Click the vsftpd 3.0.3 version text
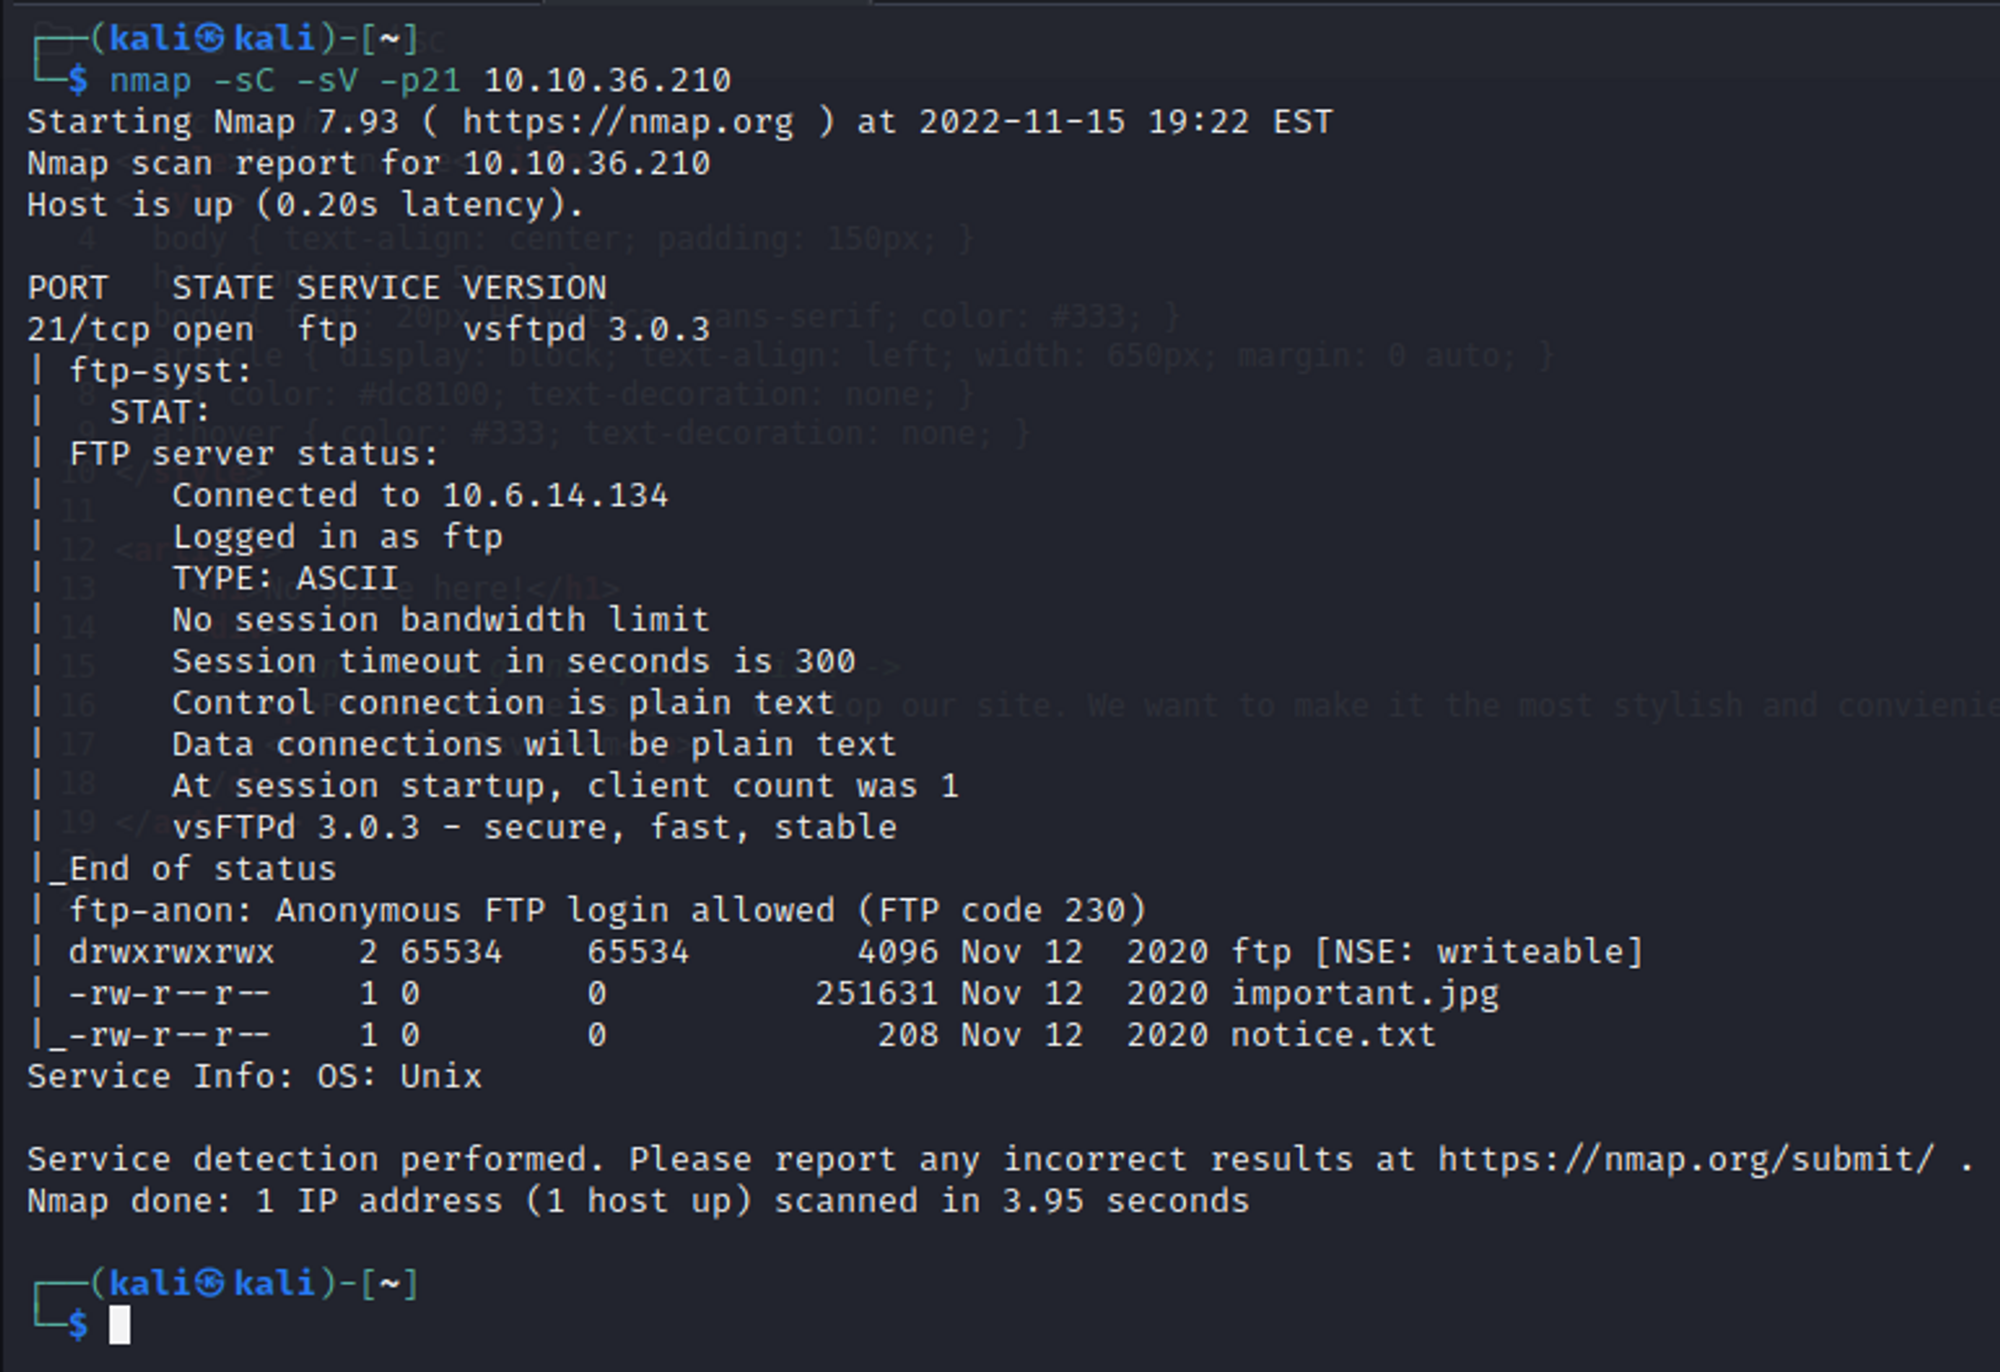Viewport: 2000px width, 1372px height. coord(586,329)
